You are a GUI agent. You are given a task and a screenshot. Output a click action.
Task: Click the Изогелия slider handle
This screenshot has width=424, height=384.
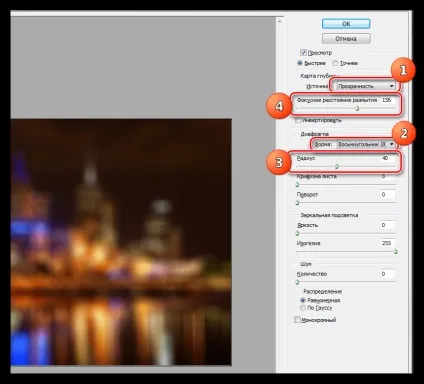point(396,252)
